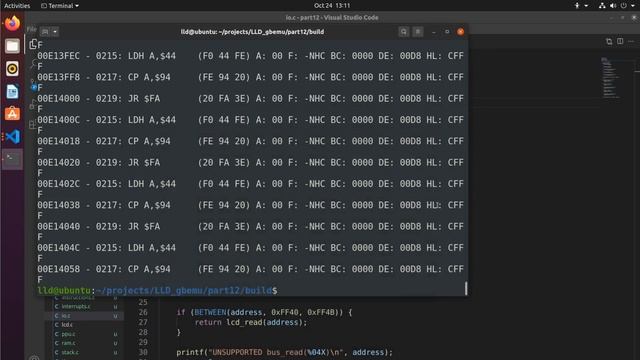
Task: Open the Files manager in the dock
Action: [12, 46]
